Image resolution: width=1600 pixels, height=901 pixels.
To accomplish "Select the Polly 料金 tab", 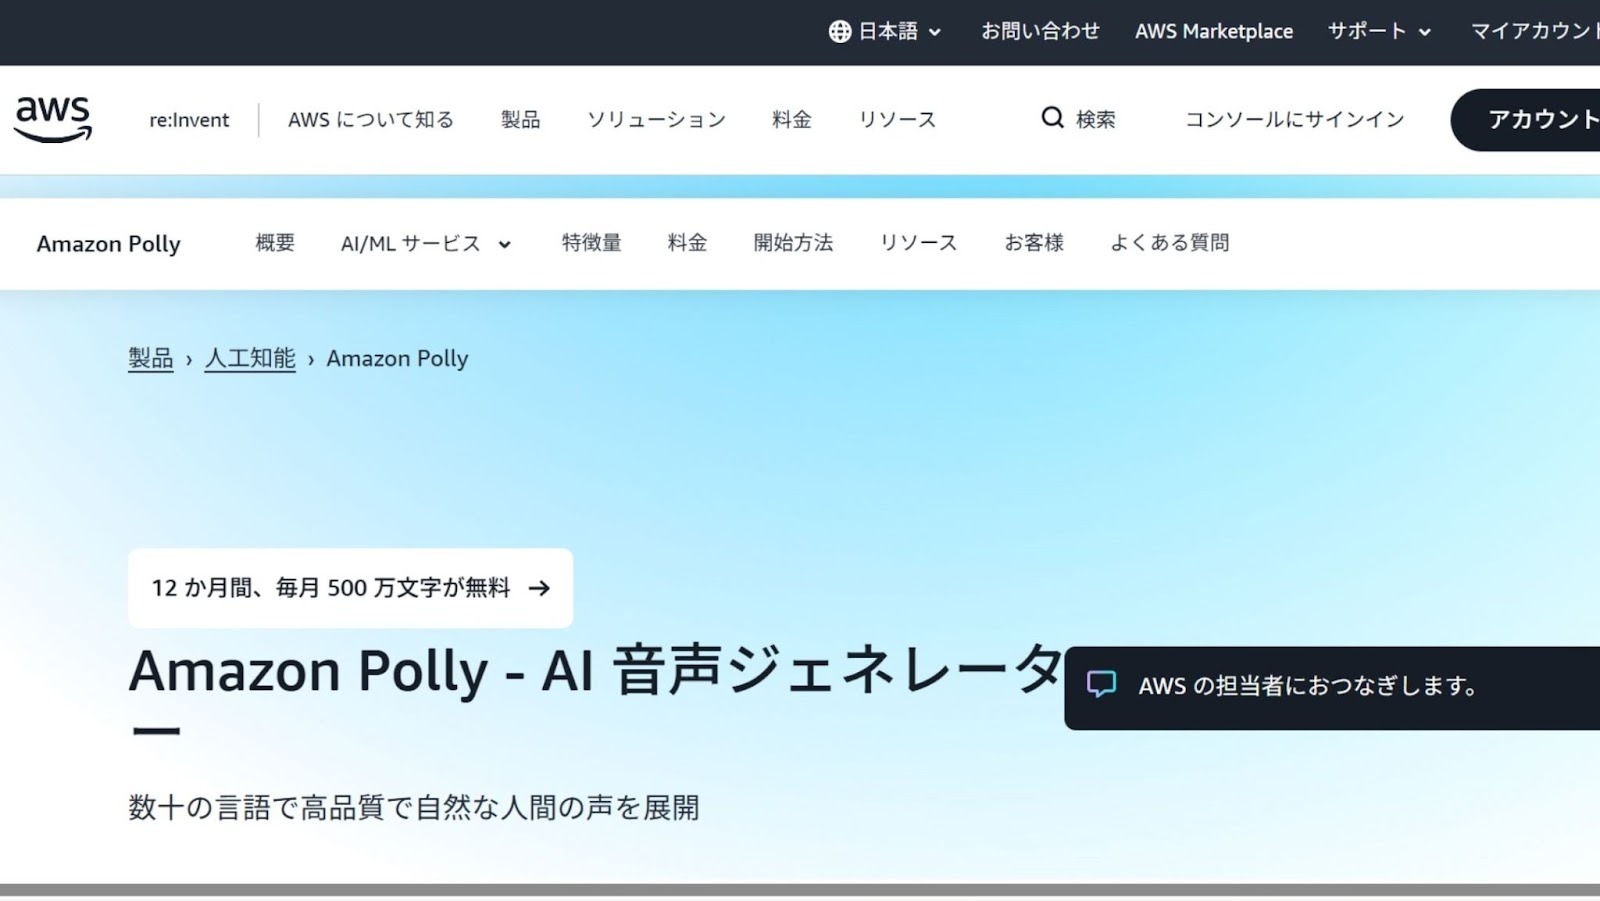I will [x=687, y=243].
